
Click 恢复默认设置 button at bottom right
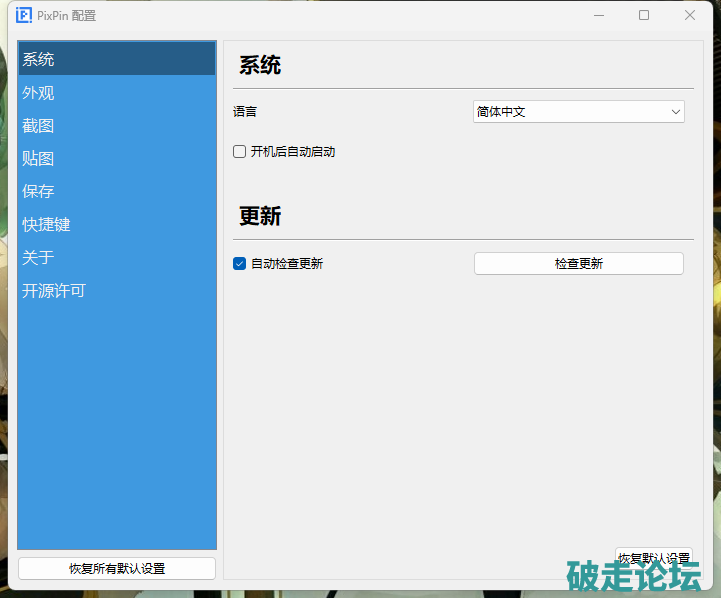(x=653, y=558)
